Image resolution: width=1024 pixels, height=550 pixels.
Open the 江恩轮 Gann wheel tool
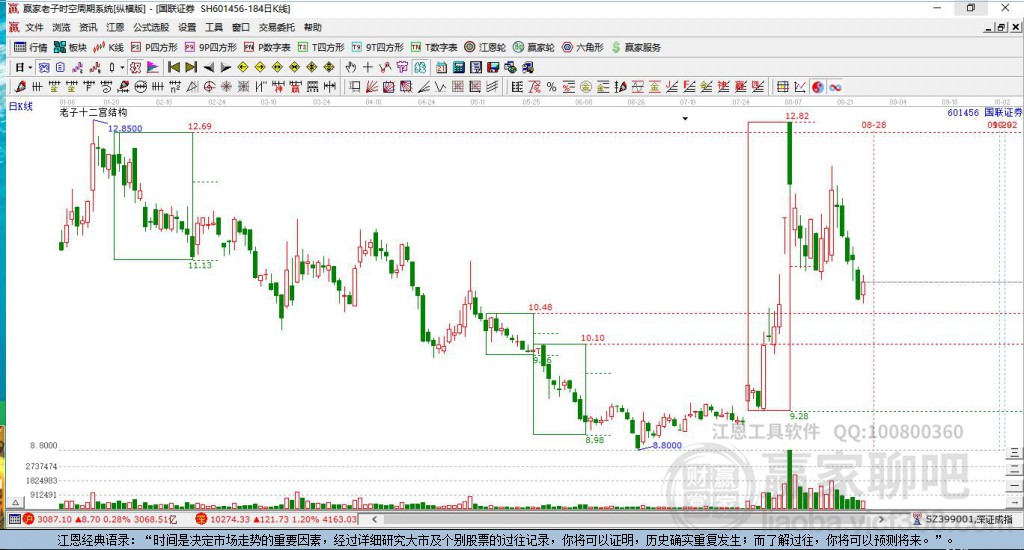tap(485, 47)
